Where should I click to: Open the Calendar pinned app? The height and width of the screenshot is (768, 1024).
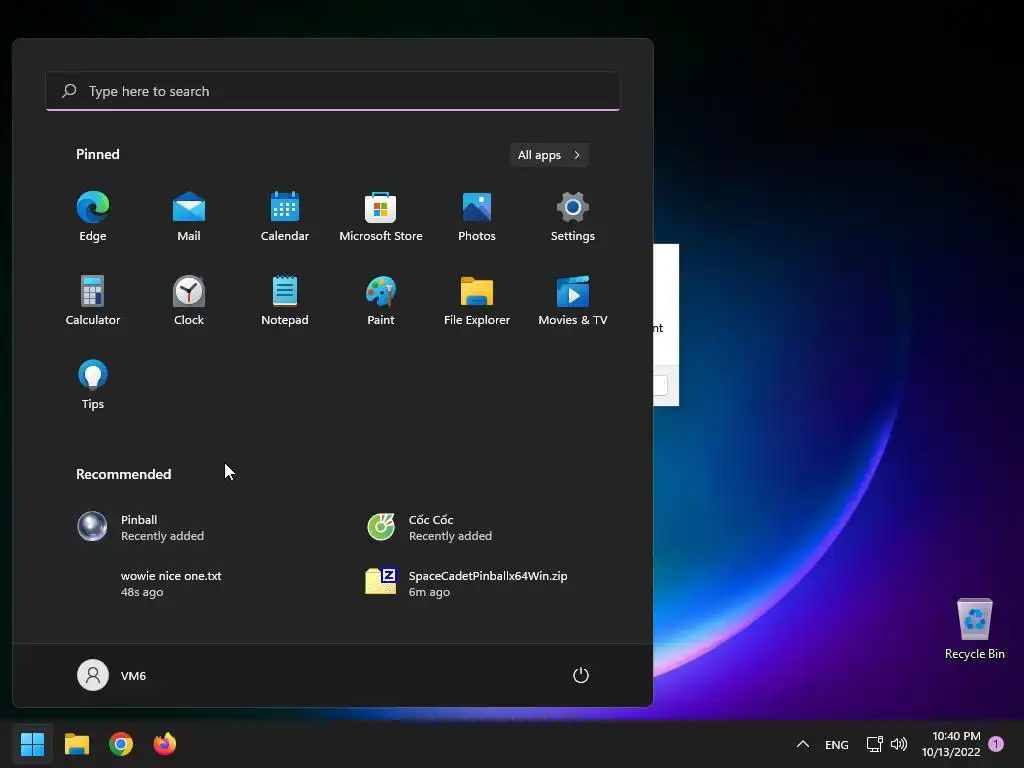[x=285, y=217]
